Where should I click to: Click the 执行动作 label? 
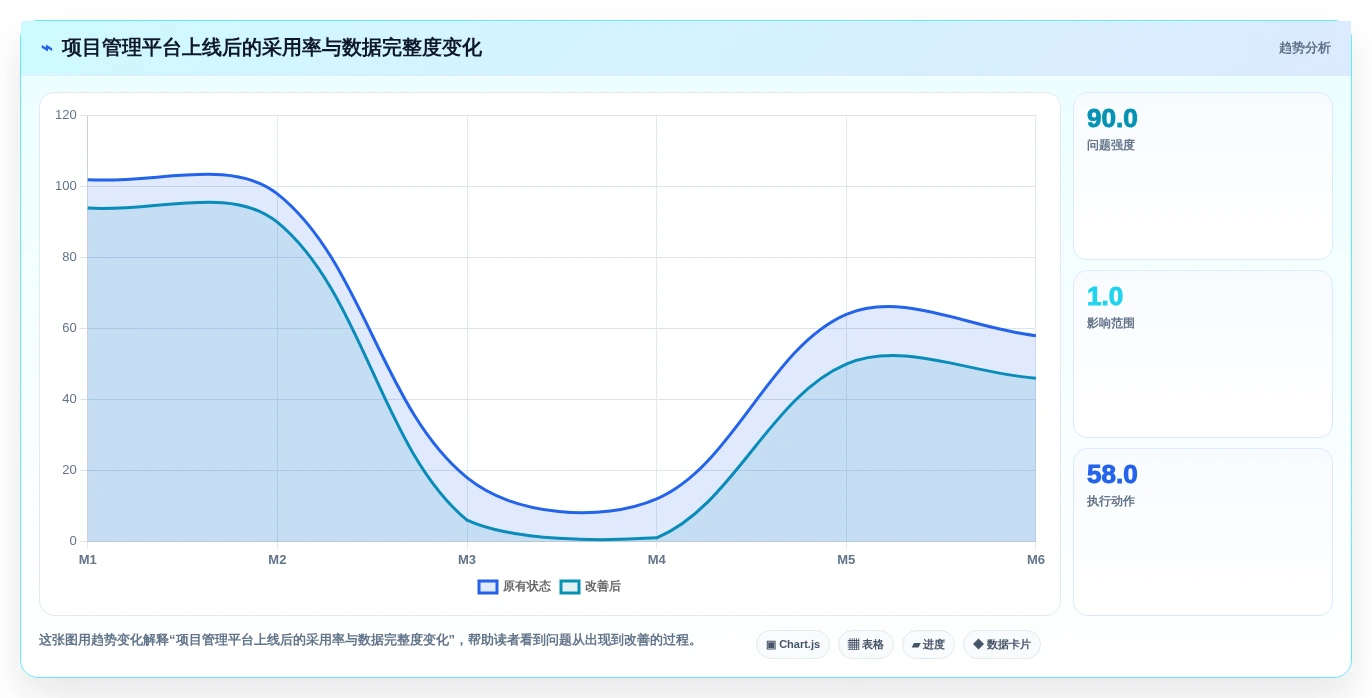pyautogui.click(x=1111, y=501)
